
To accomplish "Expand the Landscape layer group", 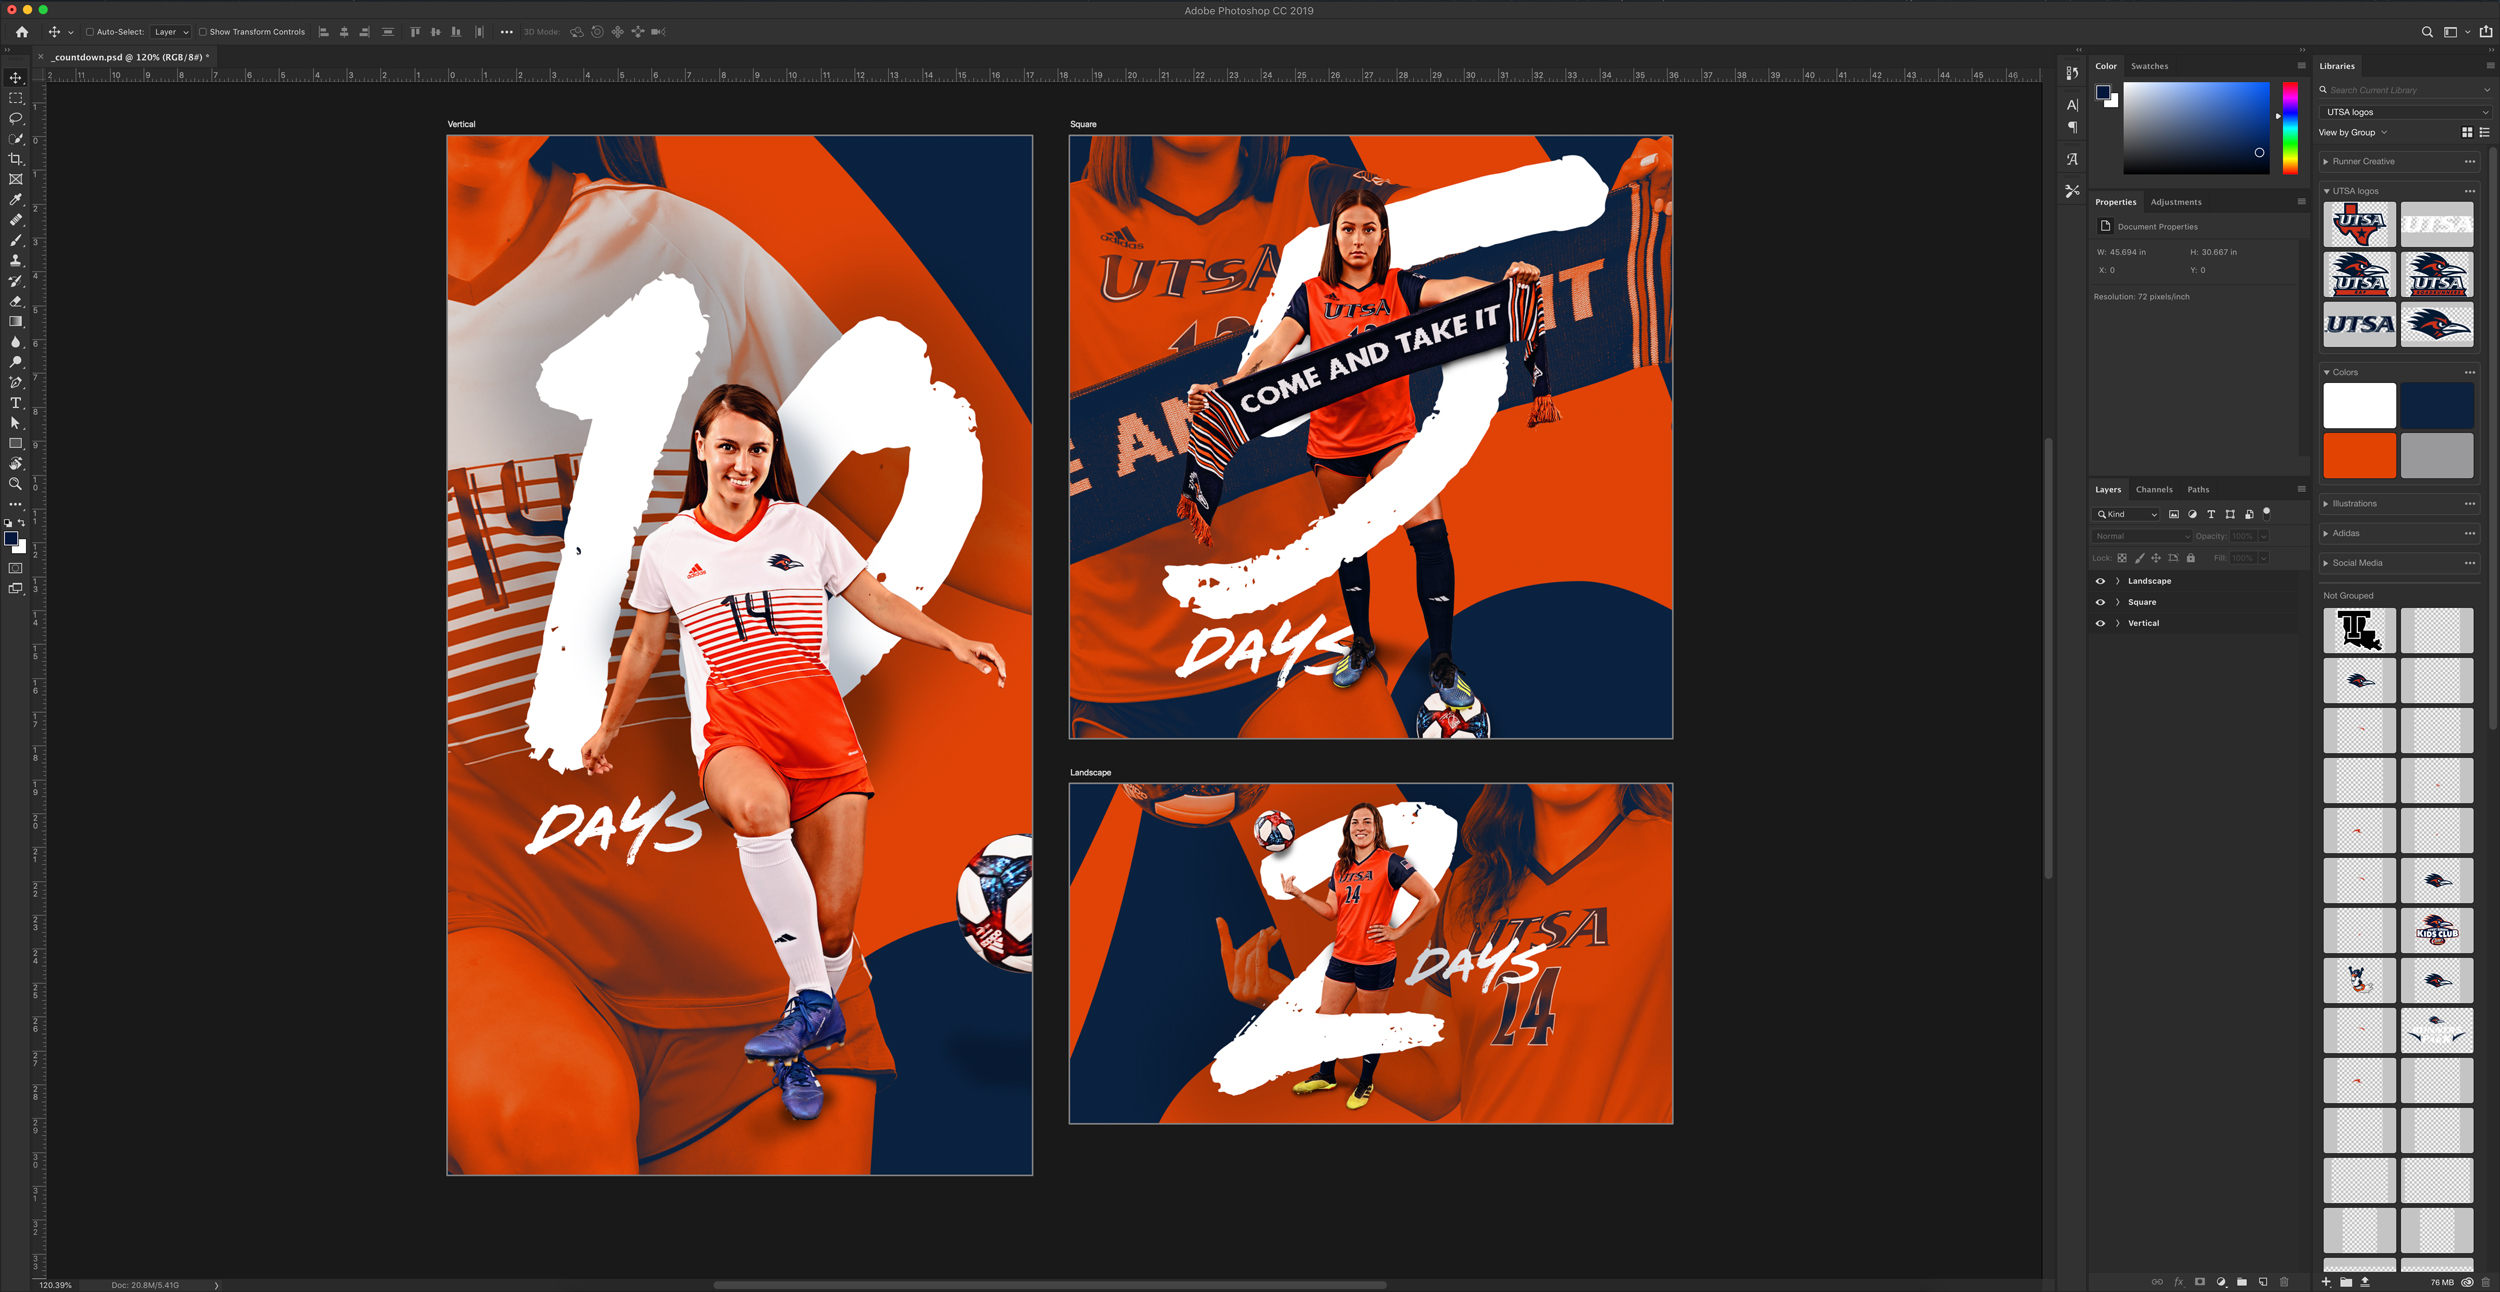I will [x=2118, y=581].
